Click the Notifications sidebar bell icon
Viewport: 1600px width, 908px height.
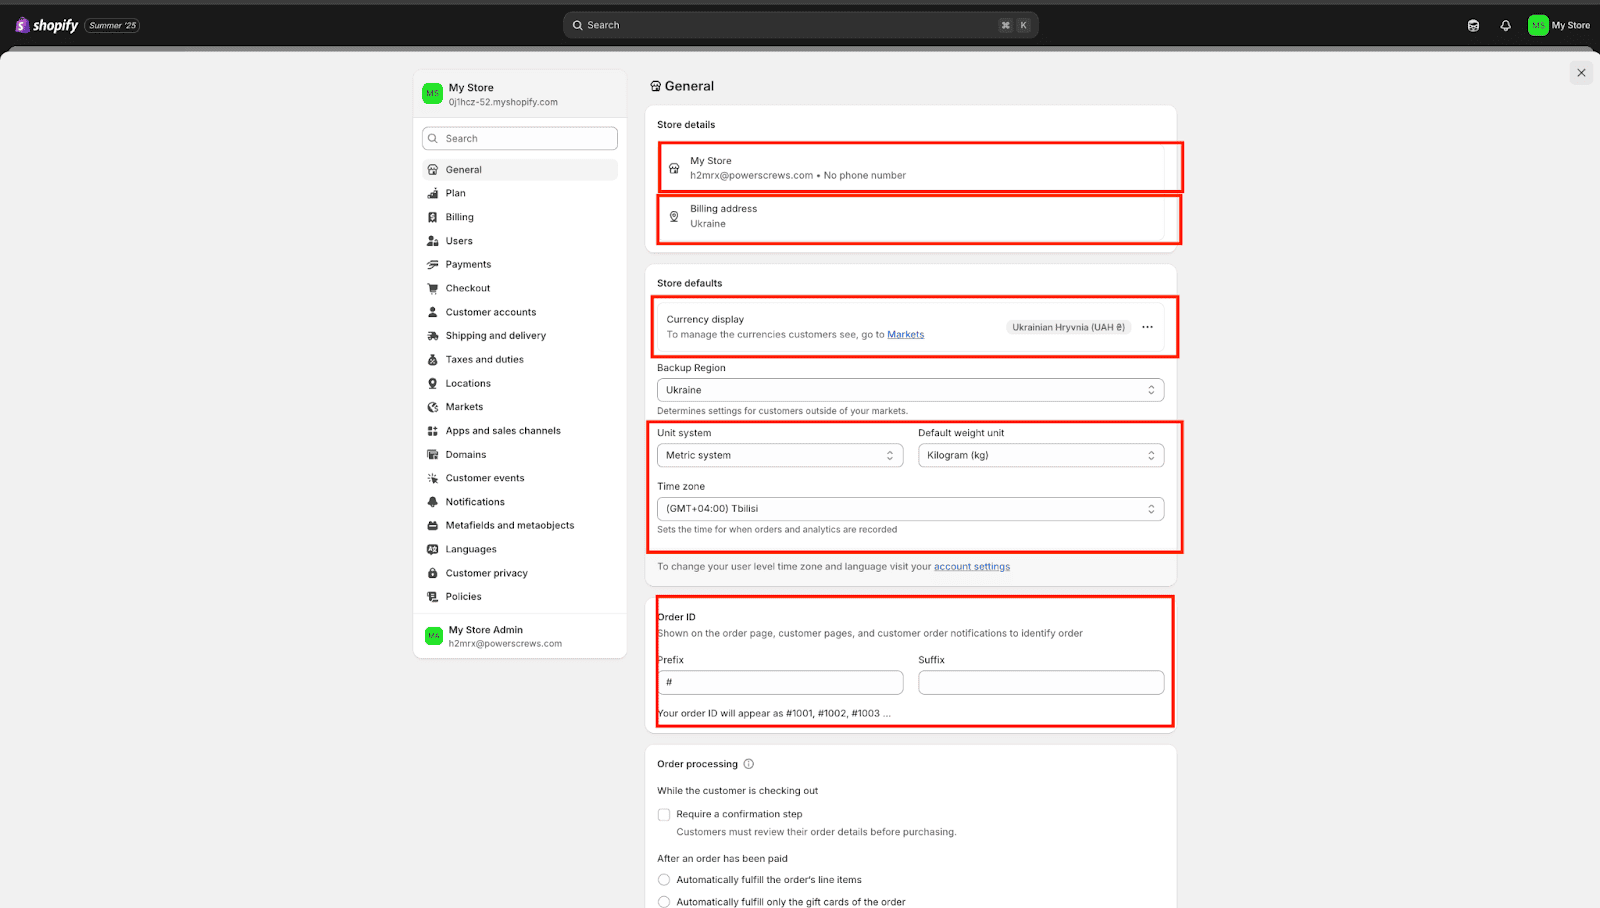pos(433,502)
